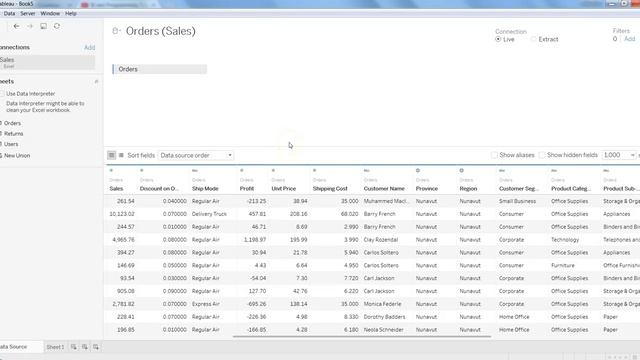The width and height of the screenshot is (640, 360).
Task: Click the cell with sales value 10,123.02
Action: click(x=122, y=214)
